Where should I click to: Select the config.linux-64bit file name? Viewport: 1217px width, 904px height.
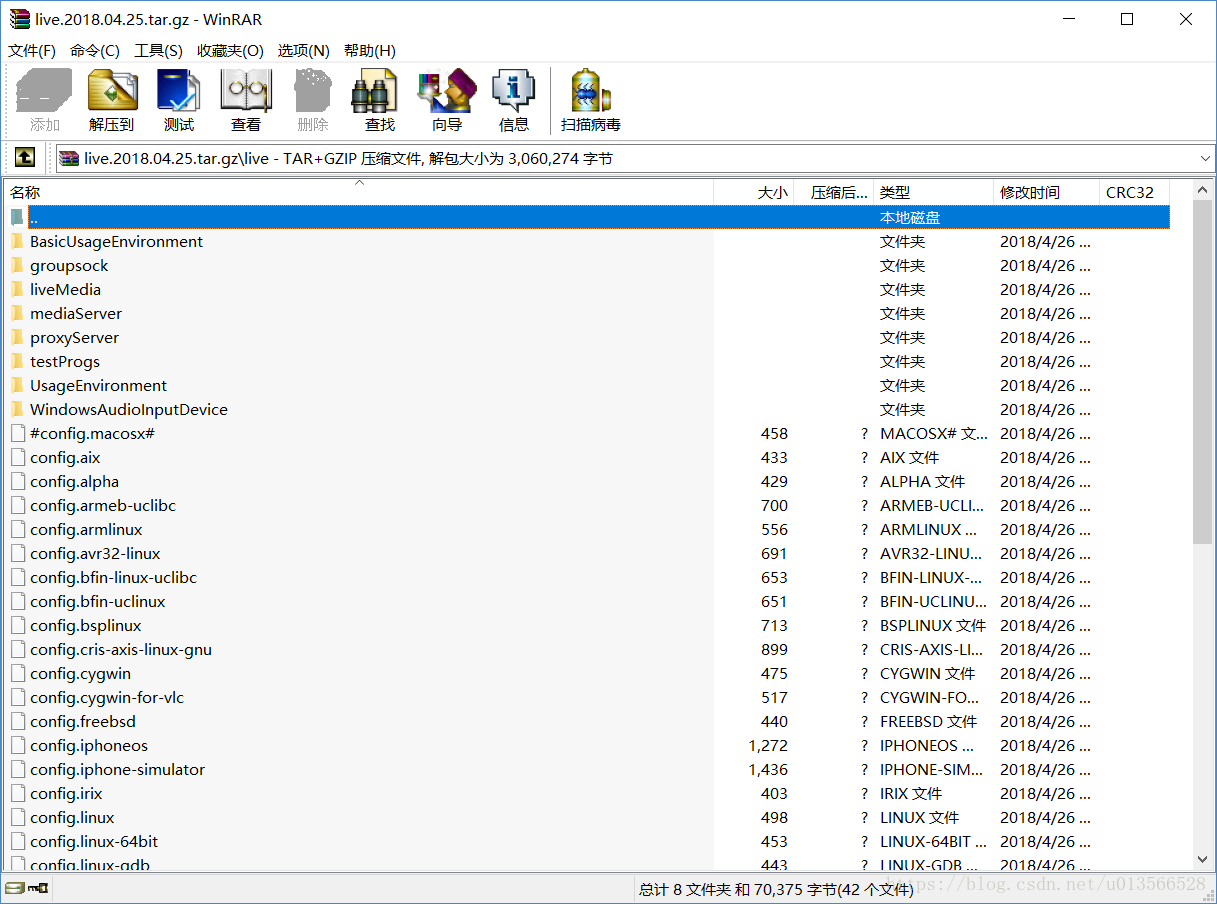tap(94, 841)
